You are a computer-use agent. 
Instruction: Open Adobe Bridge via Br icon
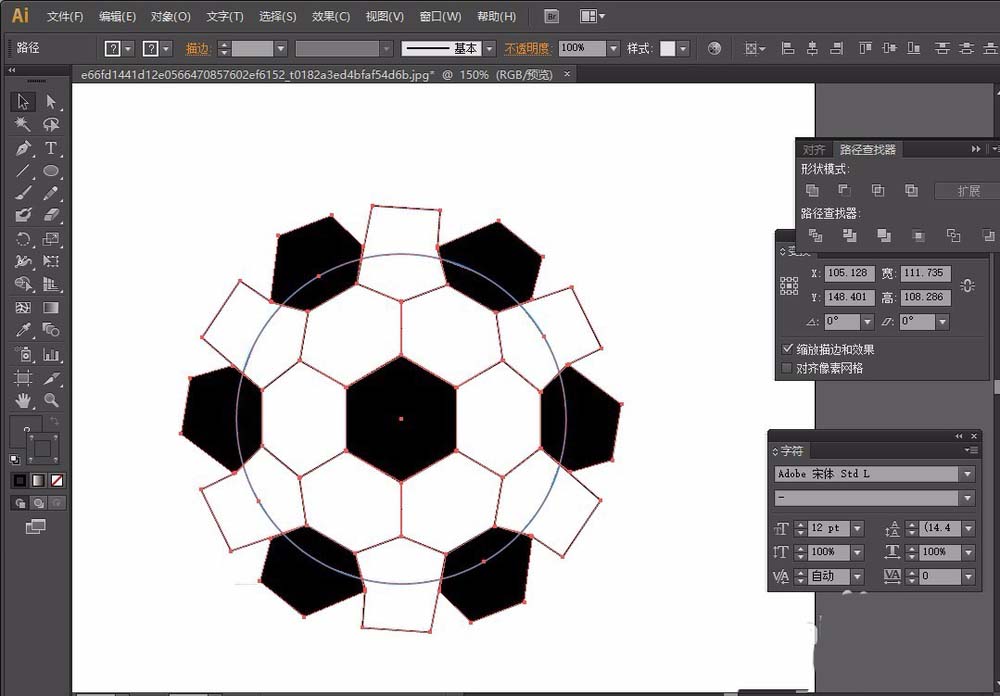551,16
